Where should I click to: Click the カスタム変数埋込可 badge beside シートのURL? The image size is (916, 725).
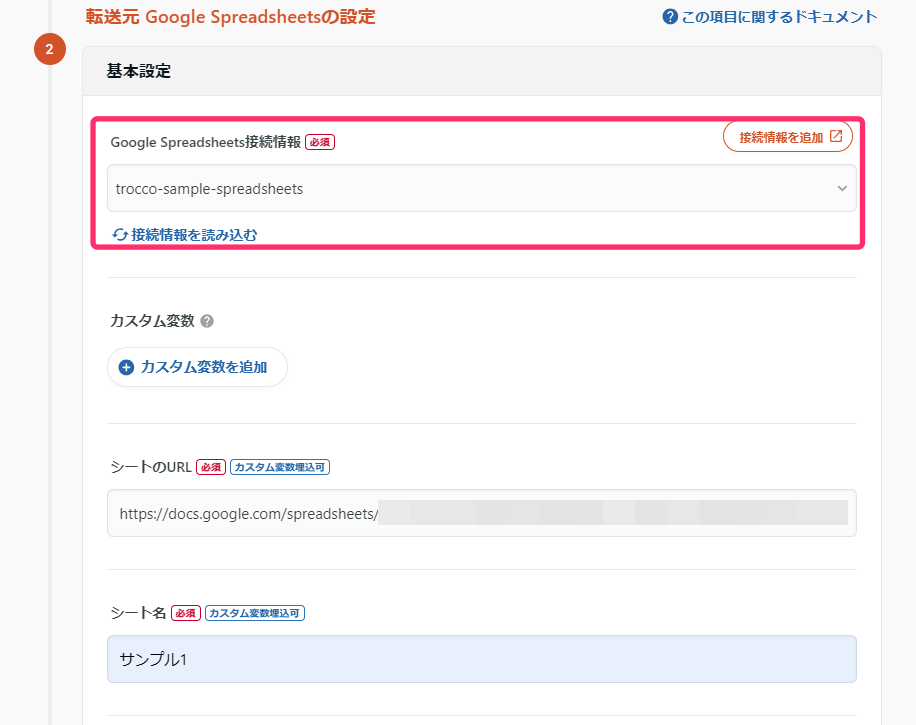pos(280,467)
